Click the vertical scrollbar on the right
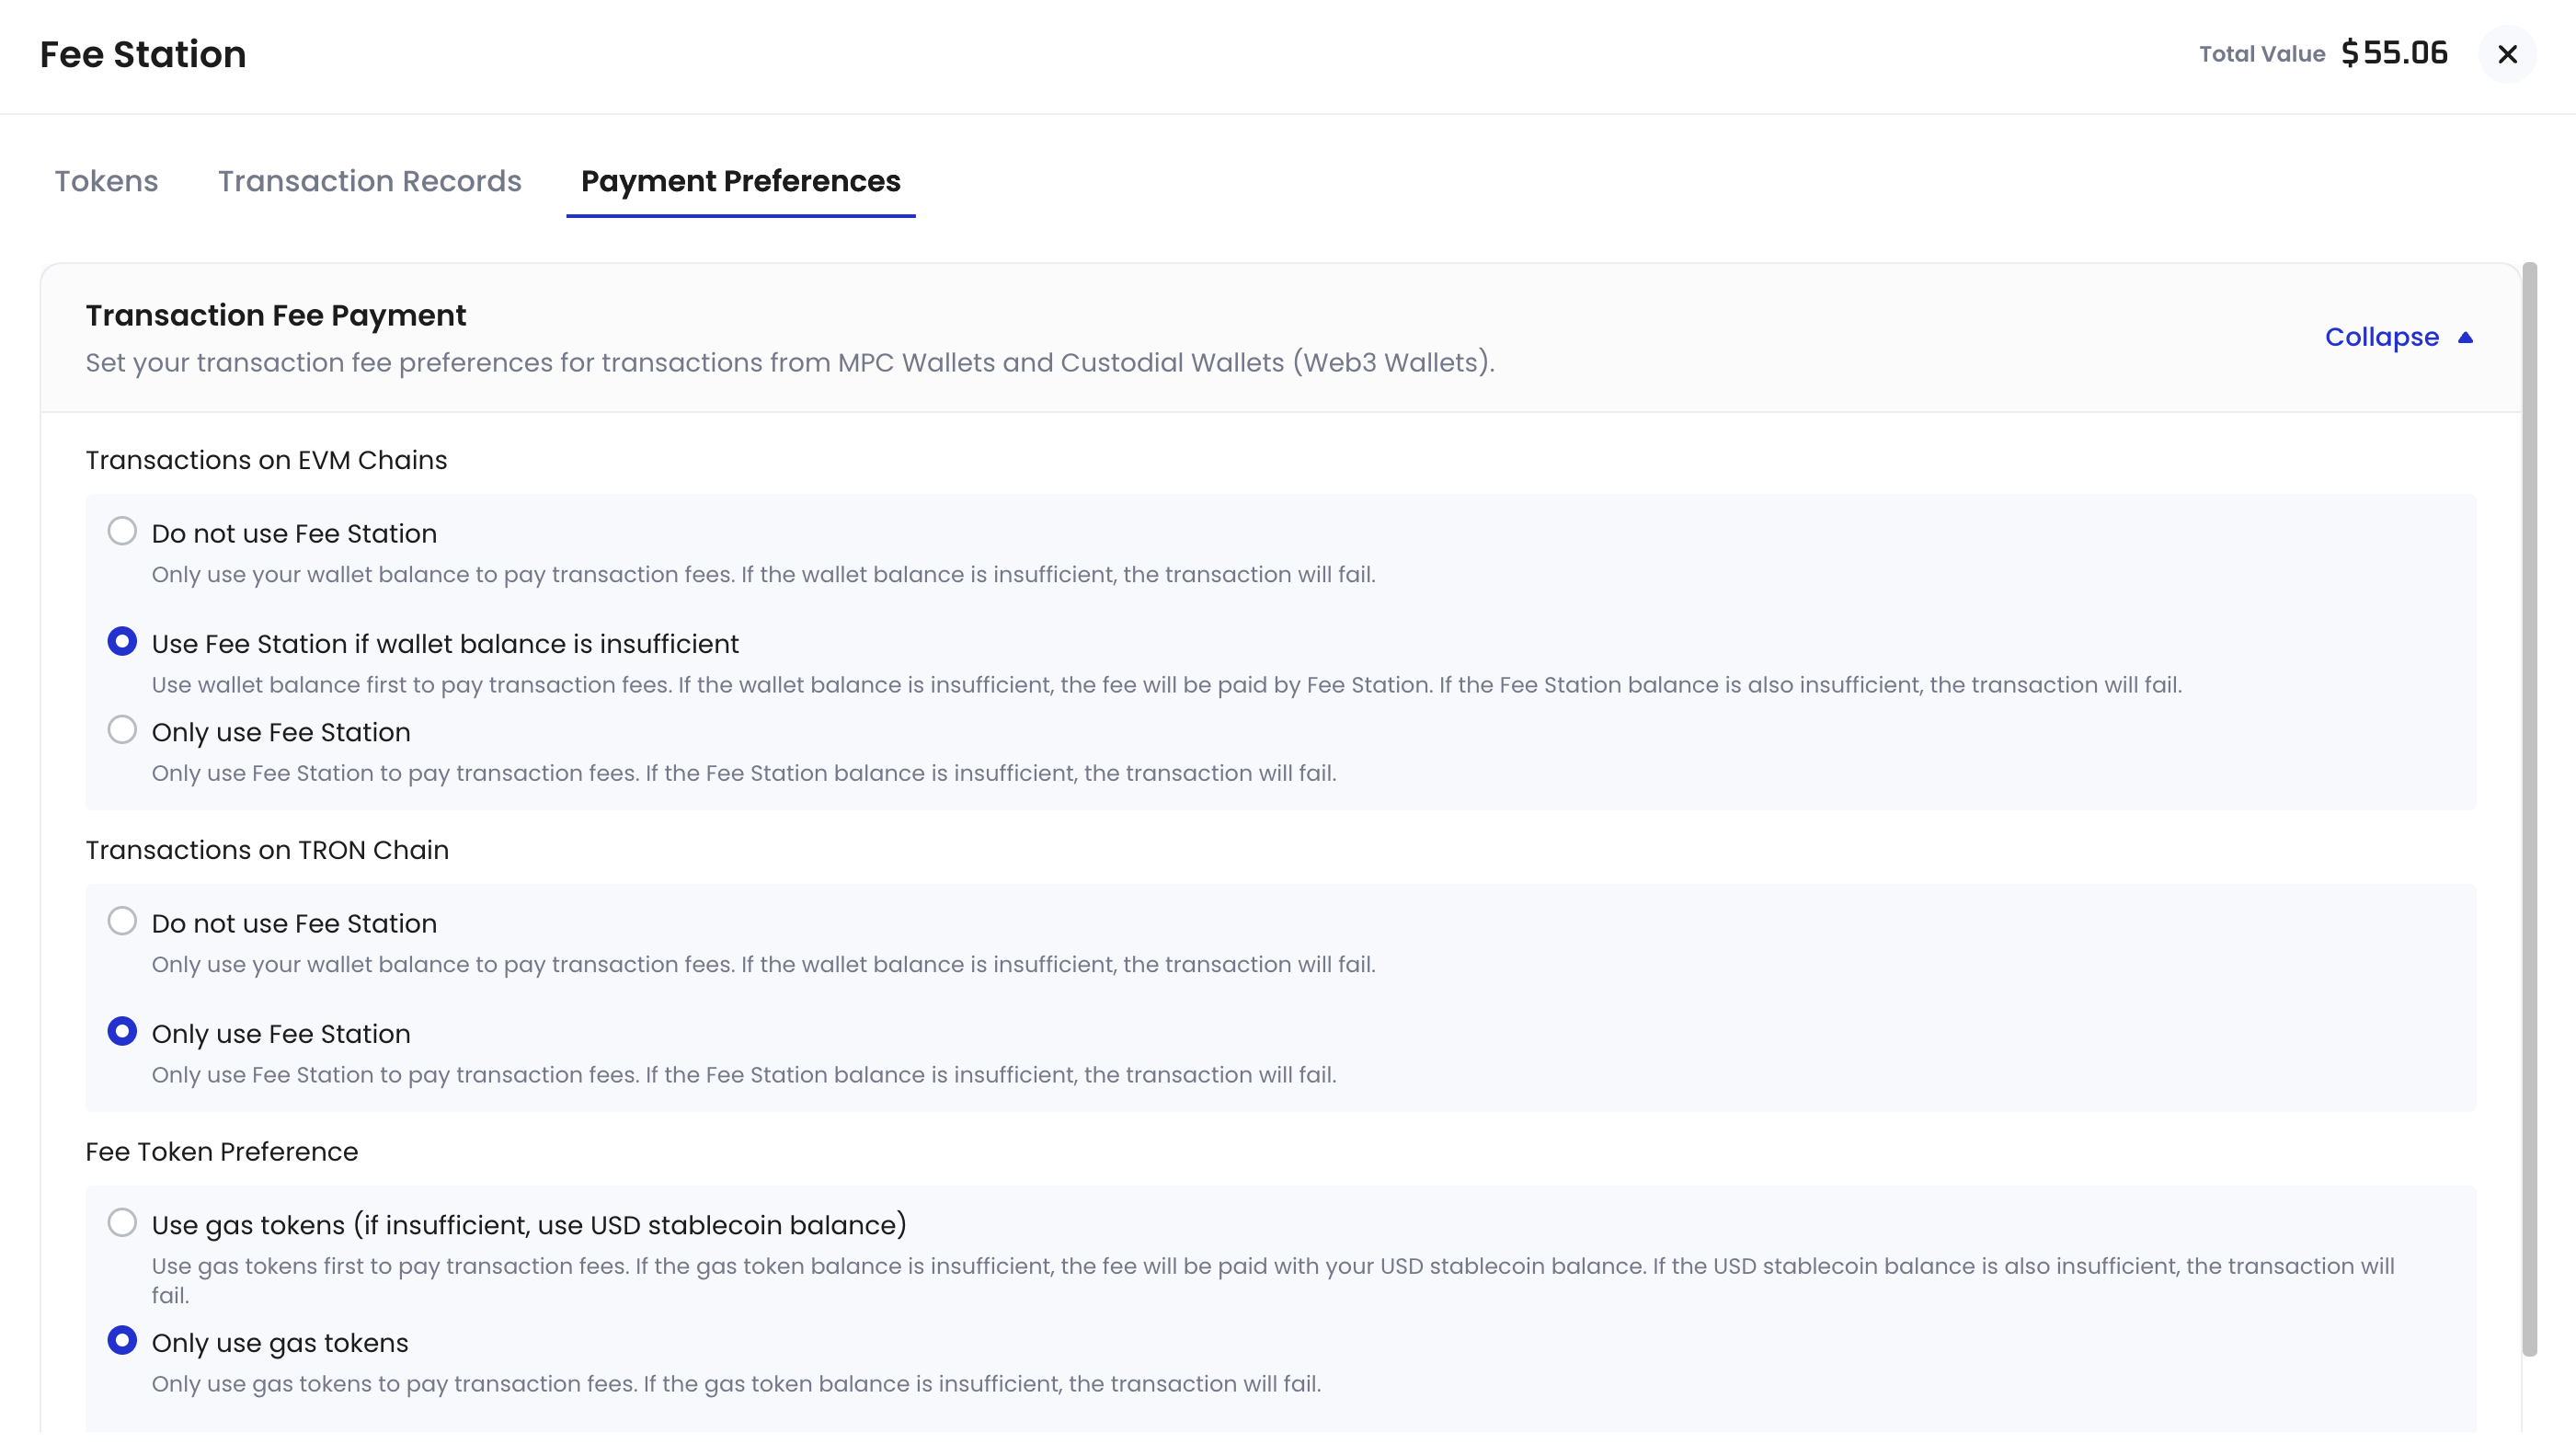The width and height of the screenshot is (2576, 1455). 2530,809
